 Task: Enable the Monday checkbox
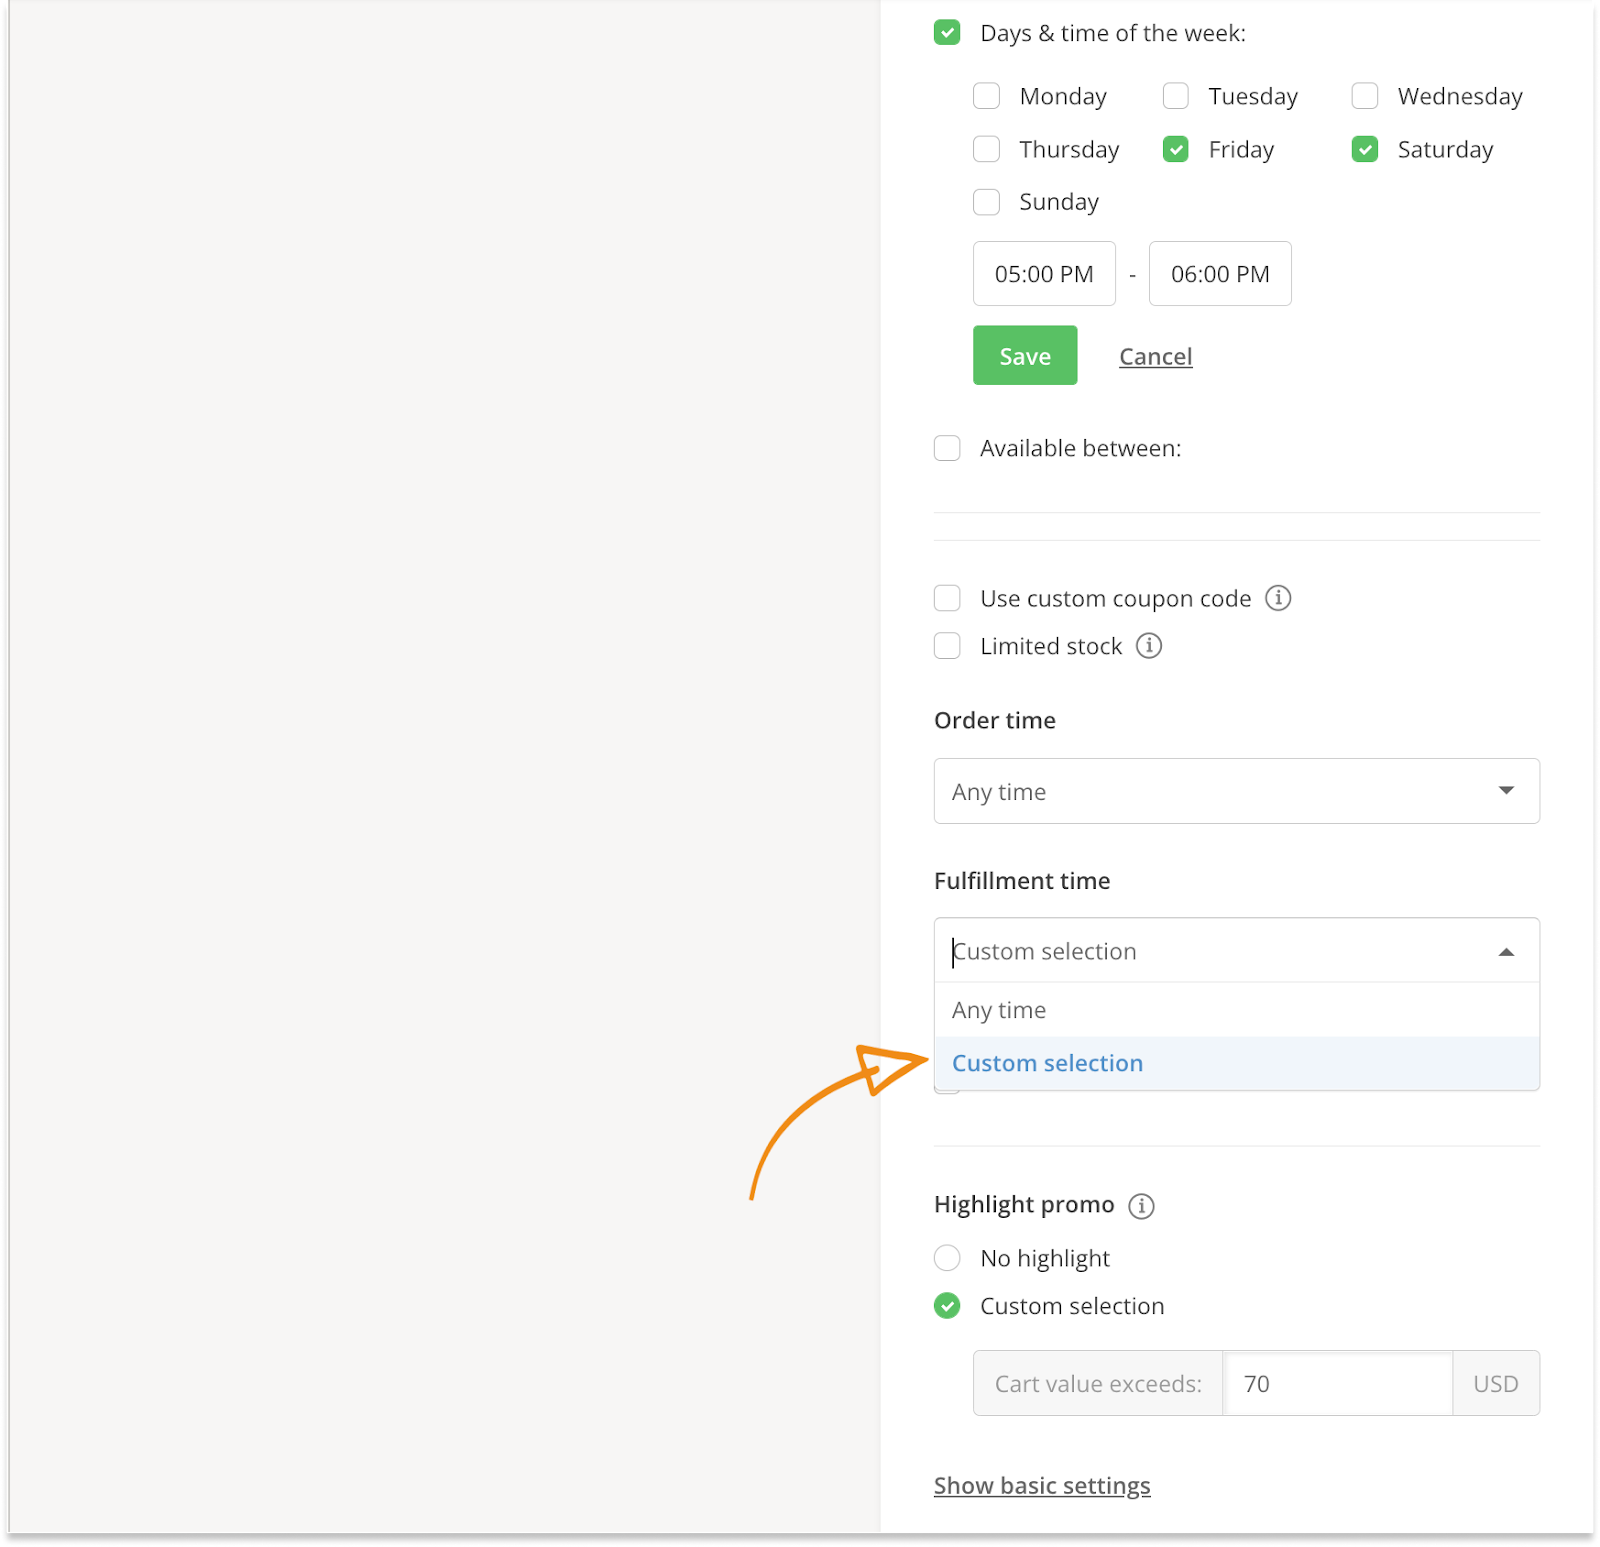987,96
